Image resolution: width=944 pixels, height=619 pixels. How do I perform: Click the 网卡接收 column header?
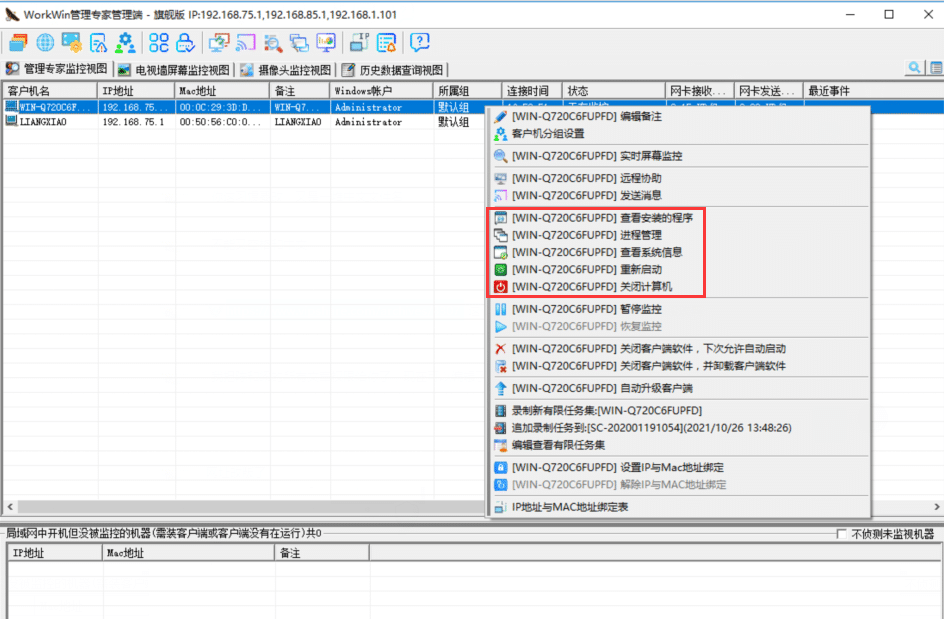pyautogui.click(x=700, y=91)
